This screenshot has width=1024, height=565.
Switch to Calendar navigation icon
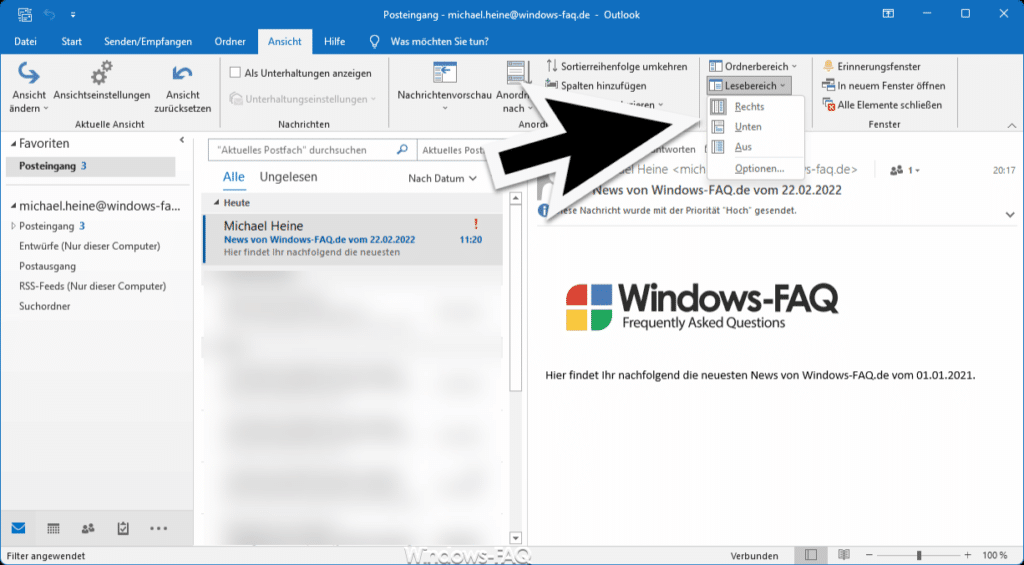[54, 528]
